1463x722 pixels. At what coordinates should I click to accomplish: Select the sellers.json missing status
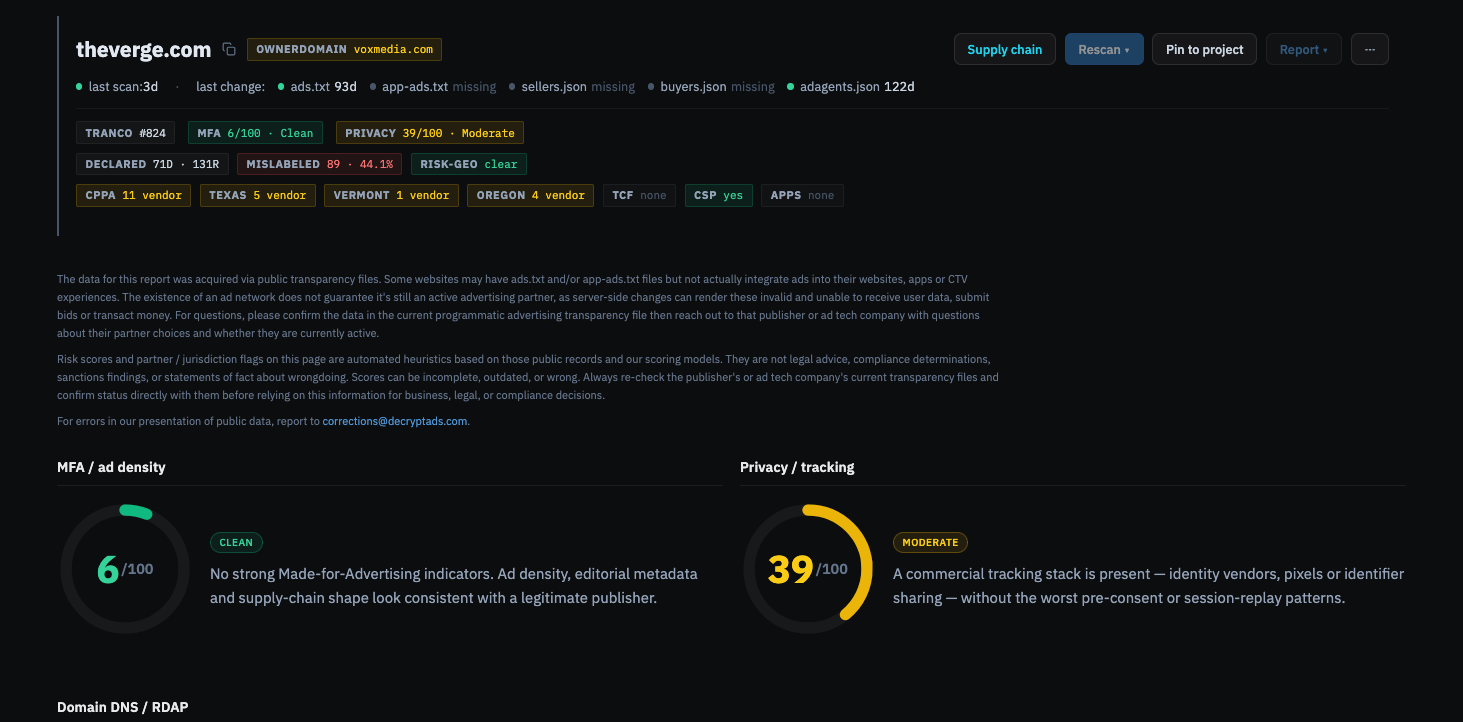click(572, 87)
